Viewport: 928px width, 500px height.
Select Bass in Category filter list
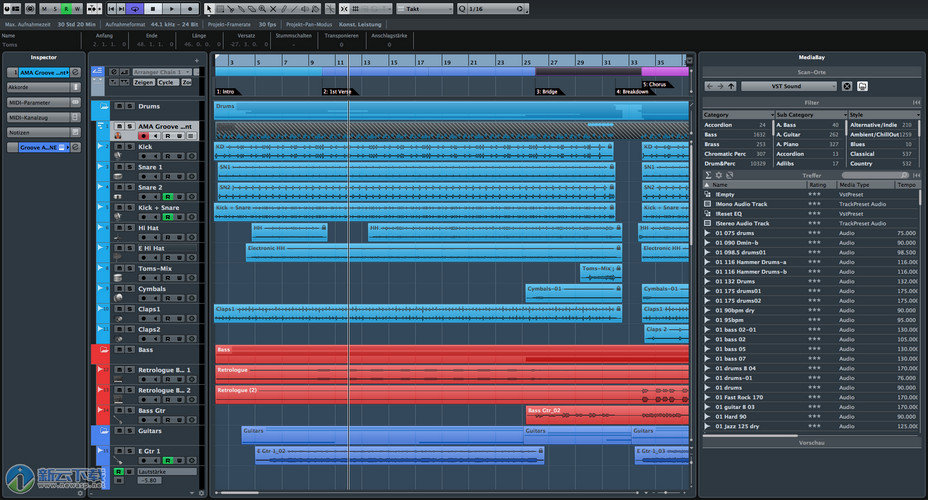pos(736,135)
